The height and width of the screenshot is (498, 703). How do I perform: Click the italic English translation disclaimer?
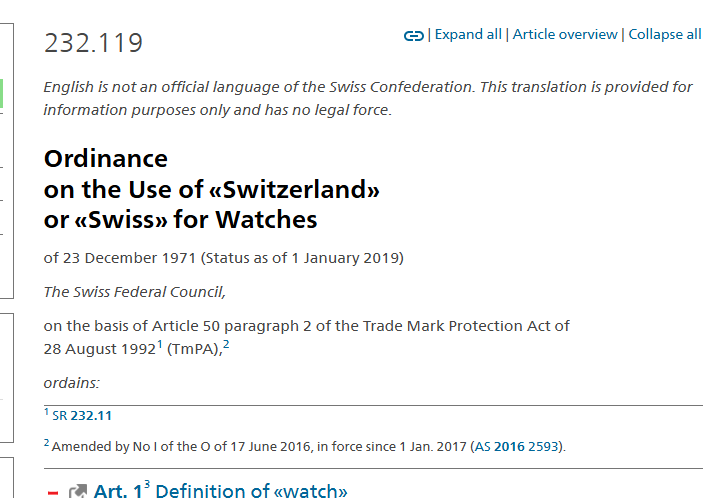click(368, 98)
